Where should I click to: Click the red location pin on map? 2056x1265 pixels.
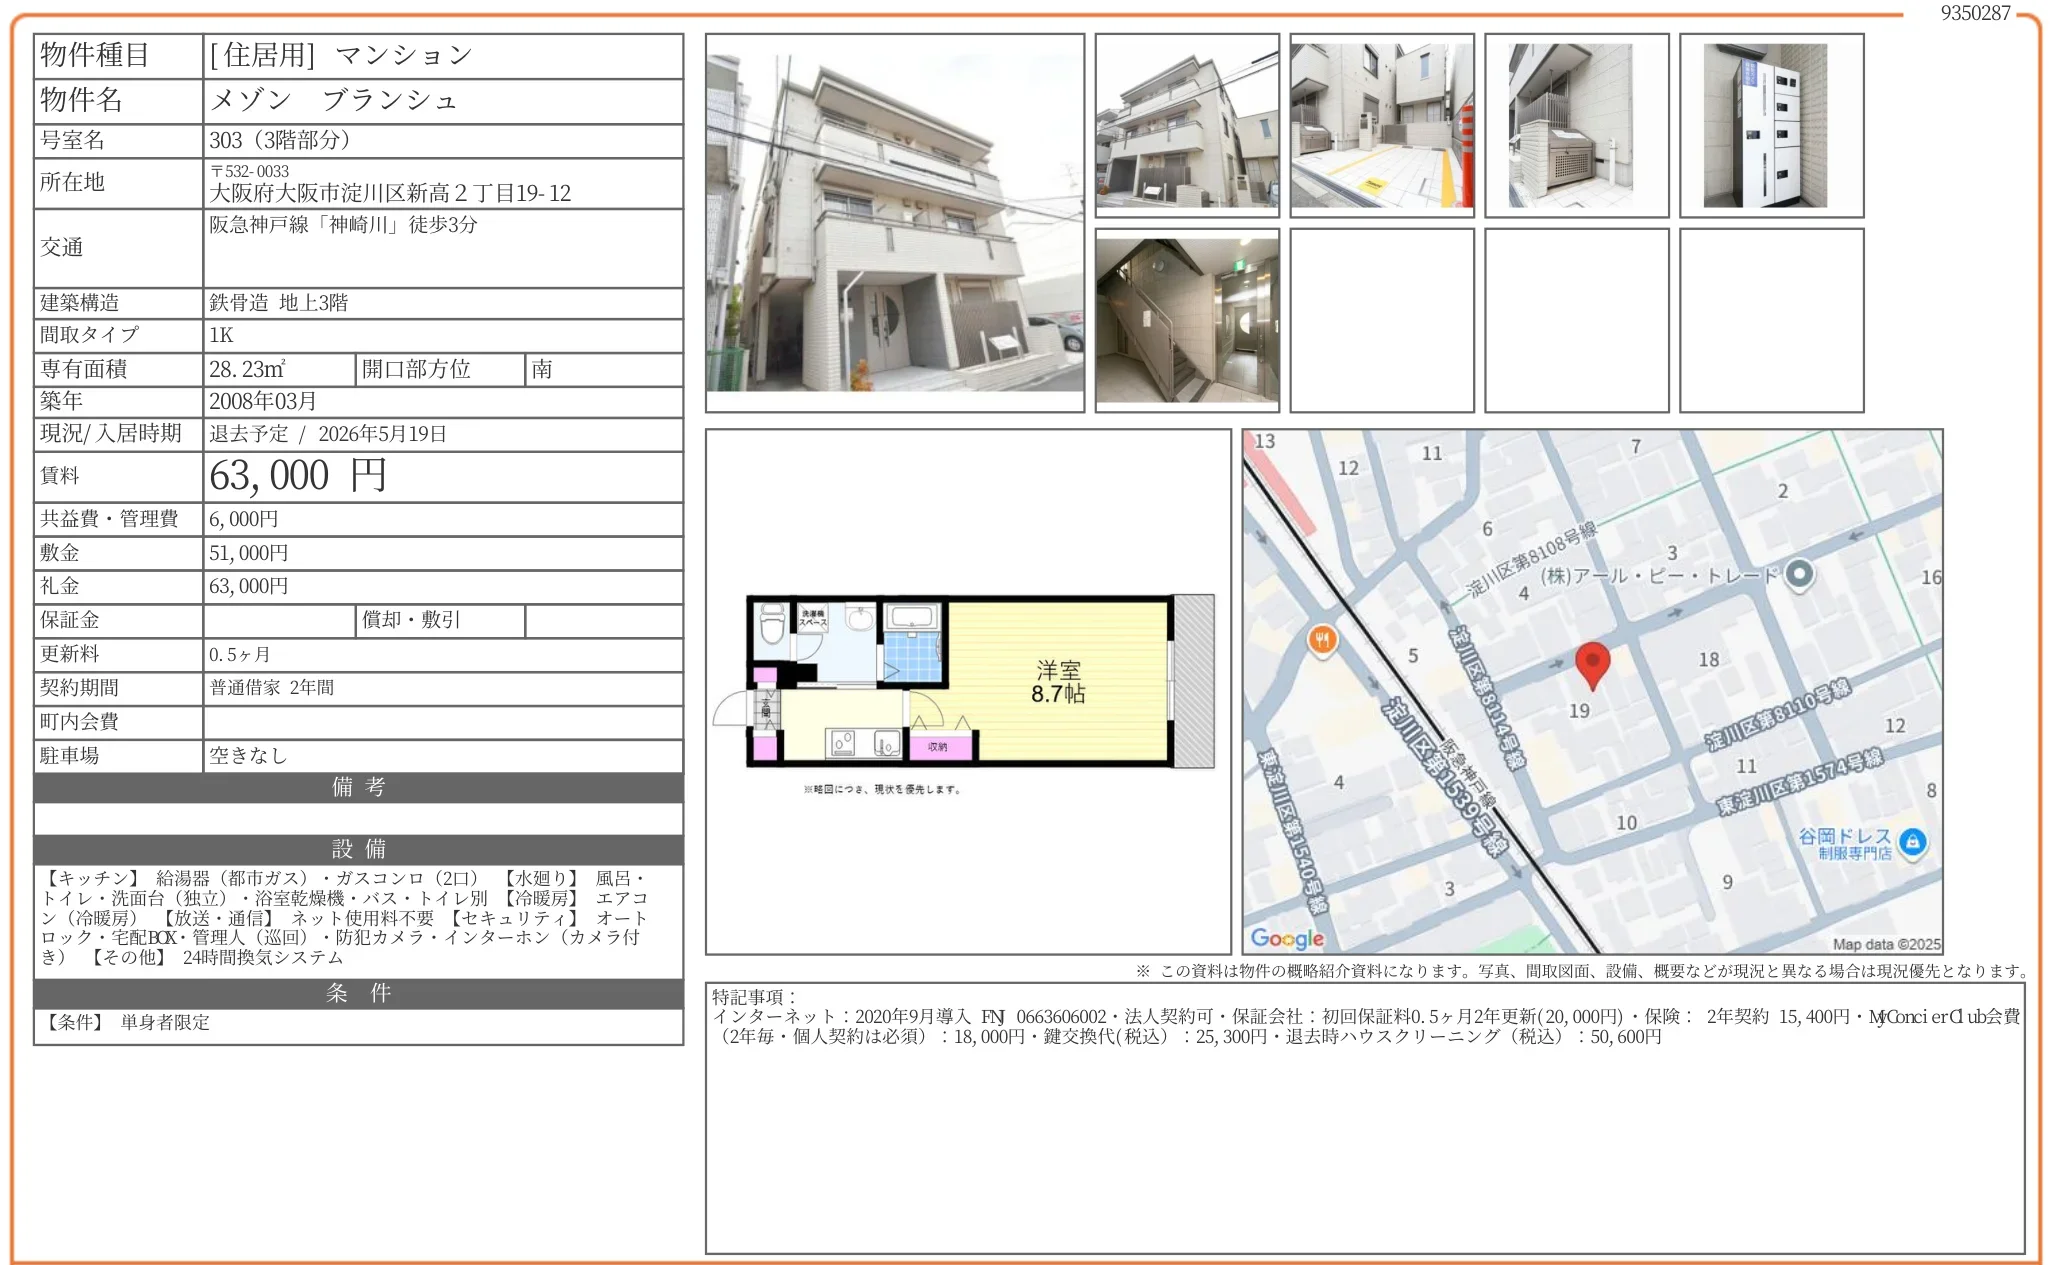pyautogui.click(x=1591, y=662)
